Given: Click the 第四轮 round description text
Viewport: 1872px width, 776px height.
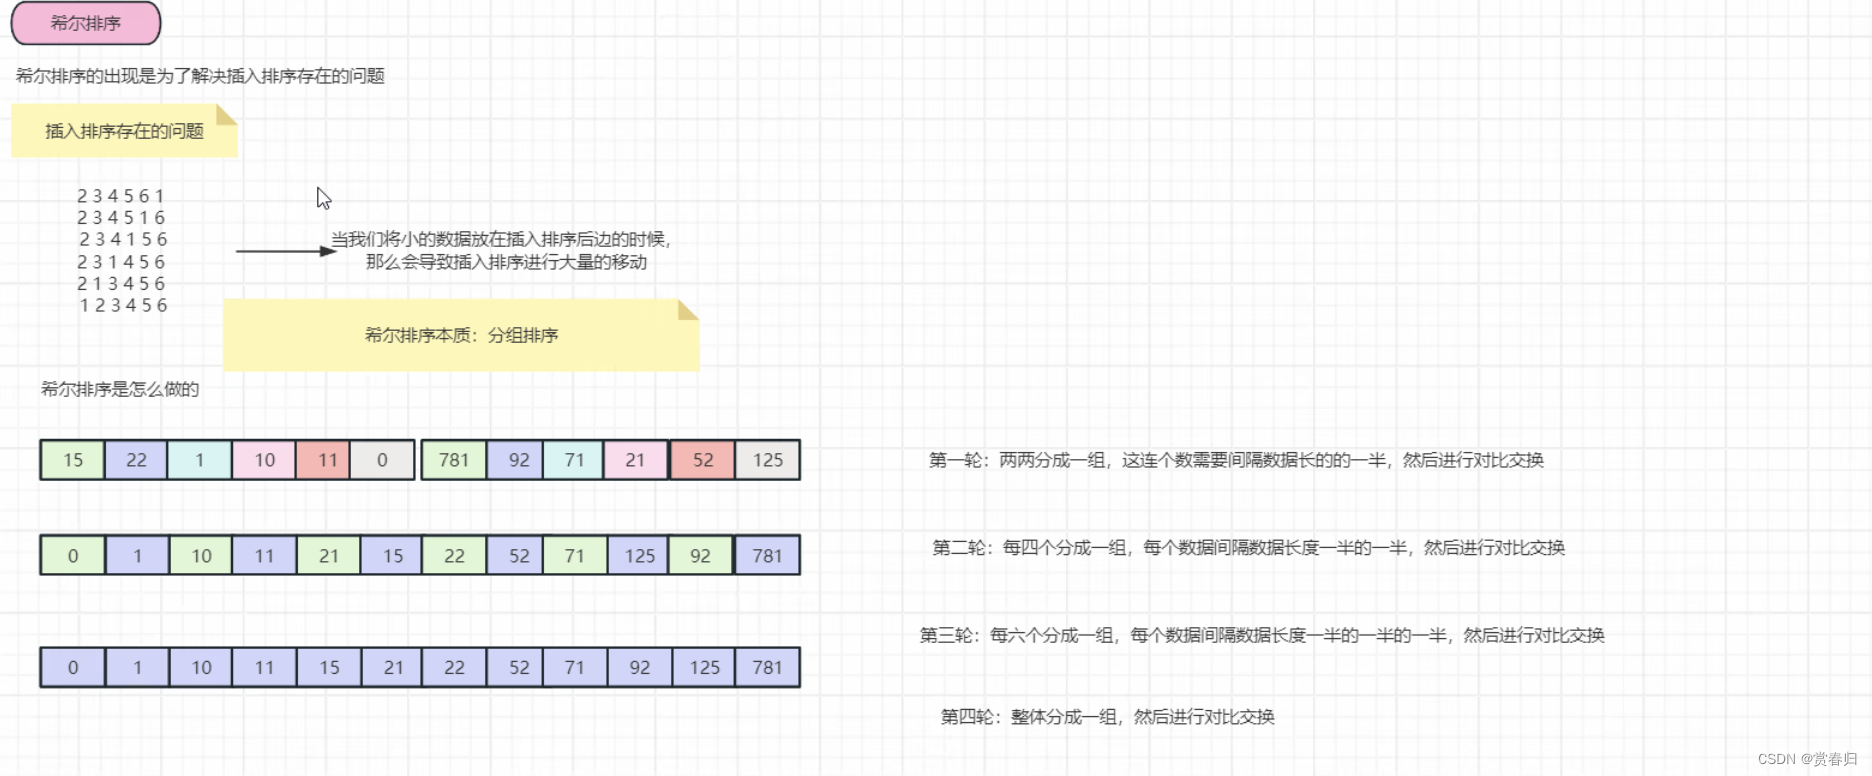Looking at the screenshot, I should (1108, 717).
